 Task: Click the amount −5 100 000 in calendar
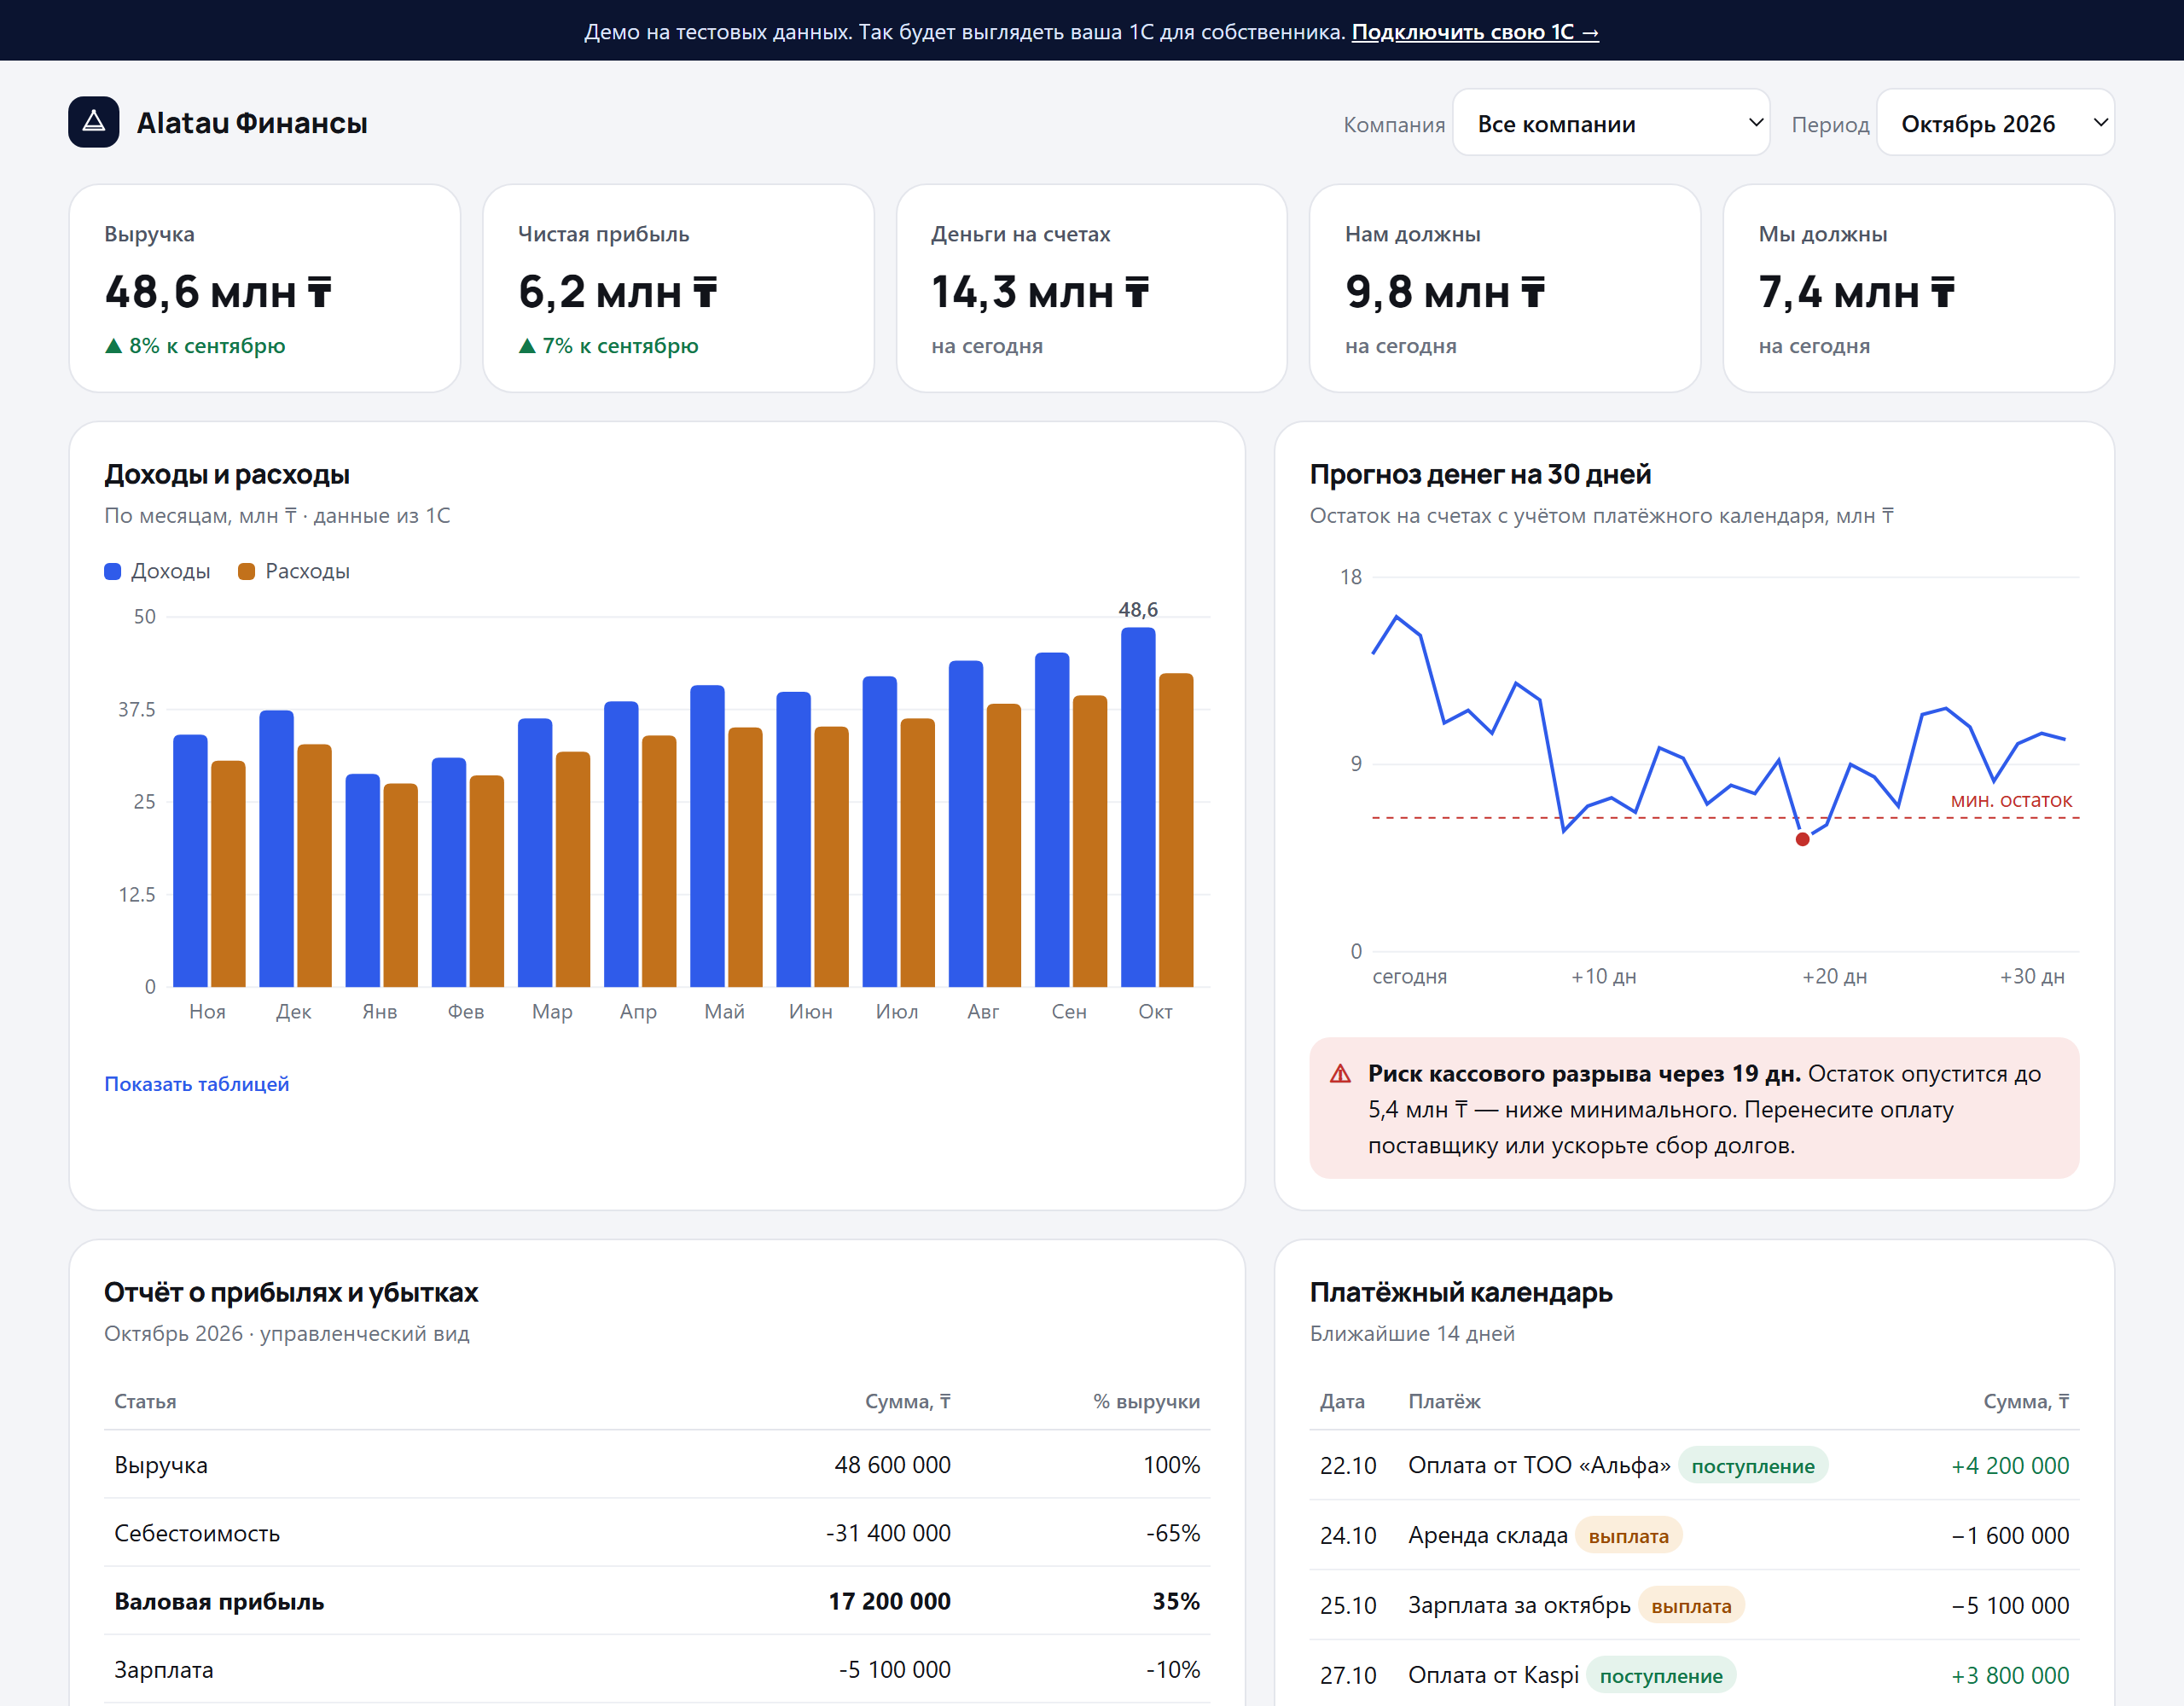coord(2010,1606)
